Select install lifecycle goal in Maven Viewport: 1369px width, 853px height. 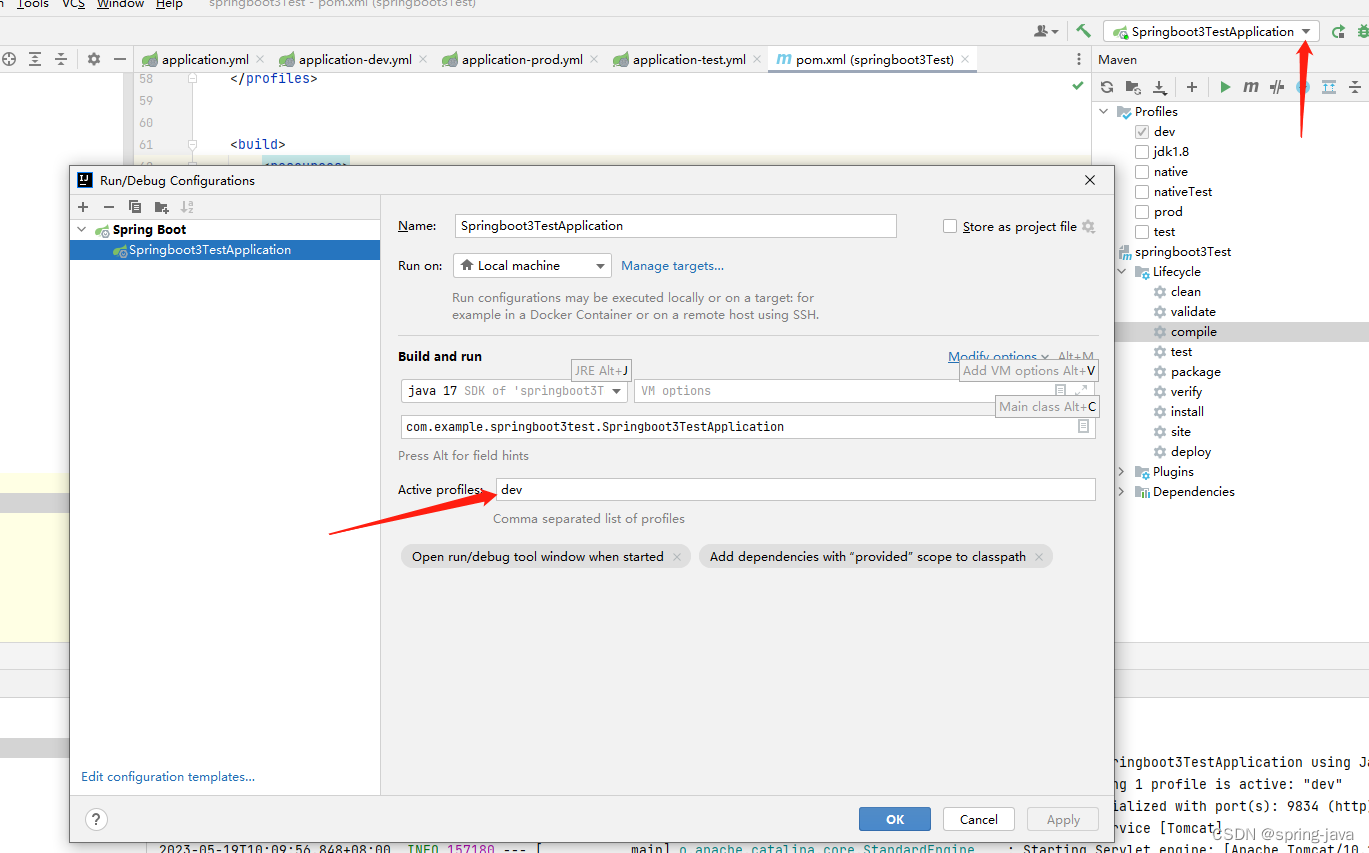point(1187,411)
